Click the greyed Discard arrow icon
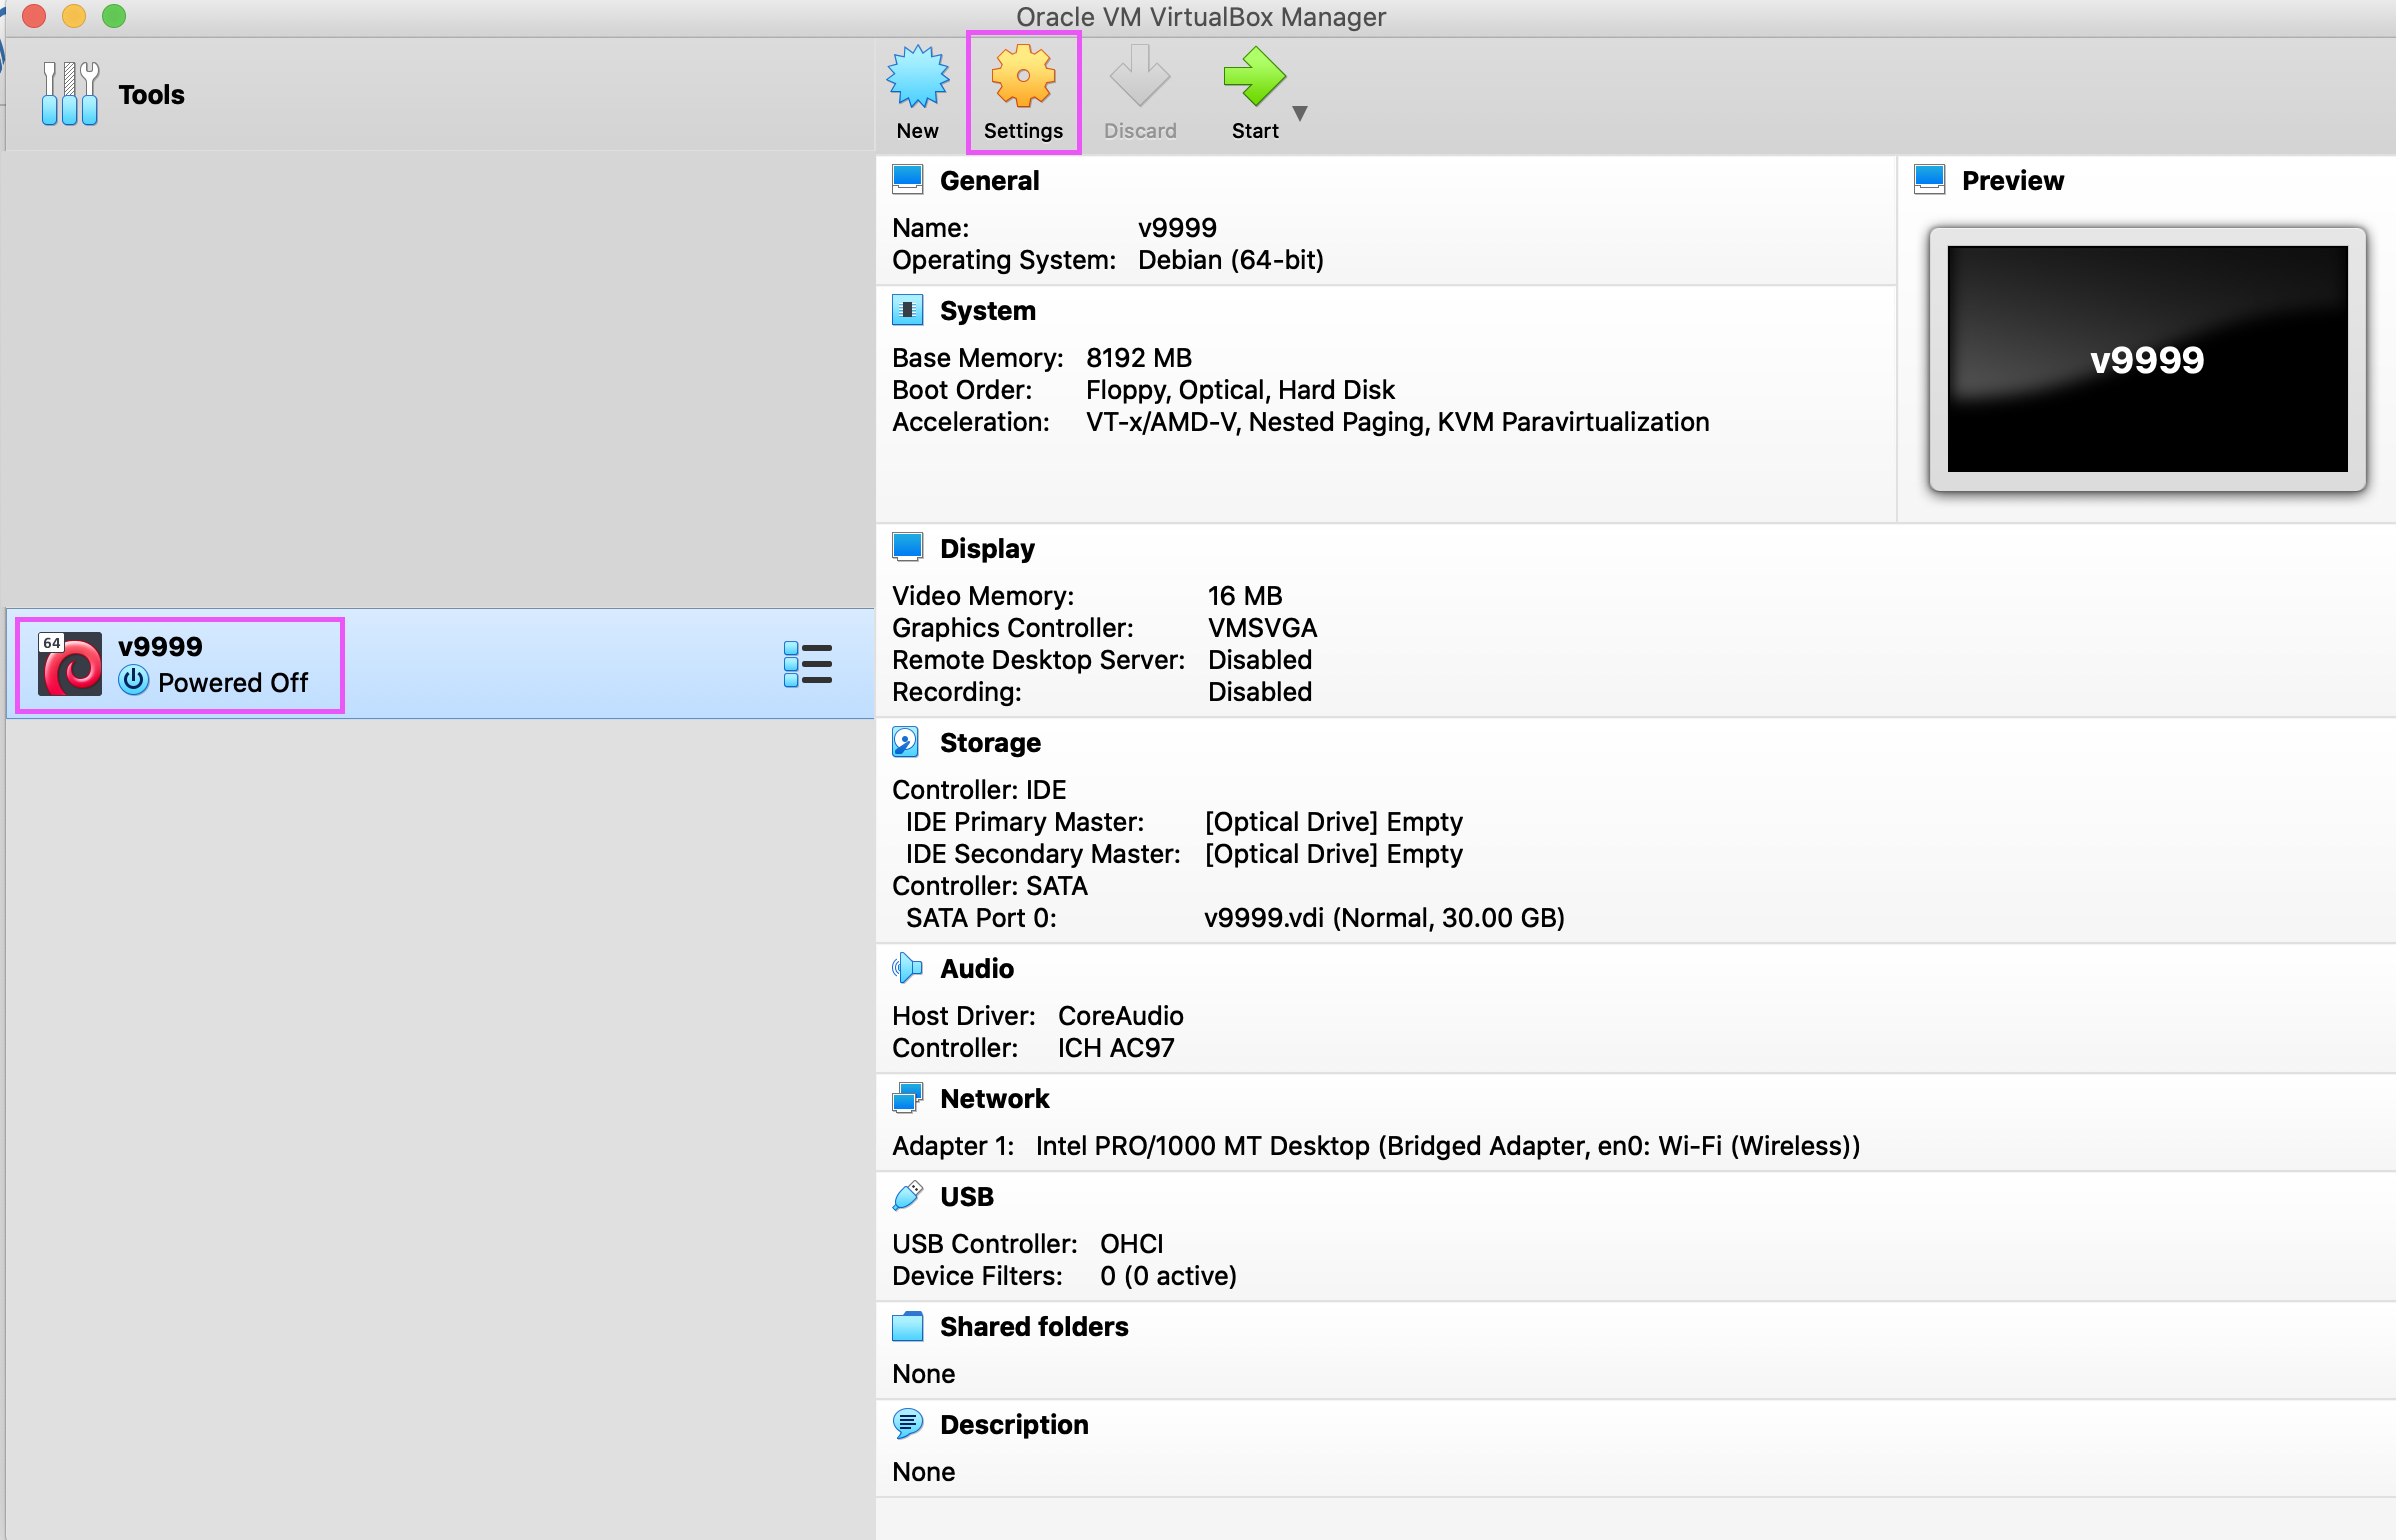 [1139, 78]
